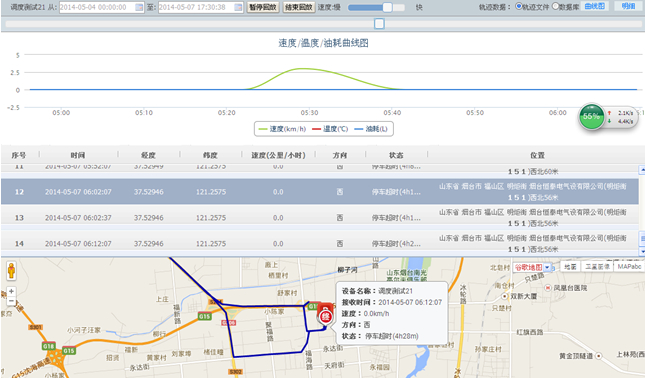Toggle the 油耗(L) legend series
The height and width of the screenshot is (378, 645).
tap(371, 129)
